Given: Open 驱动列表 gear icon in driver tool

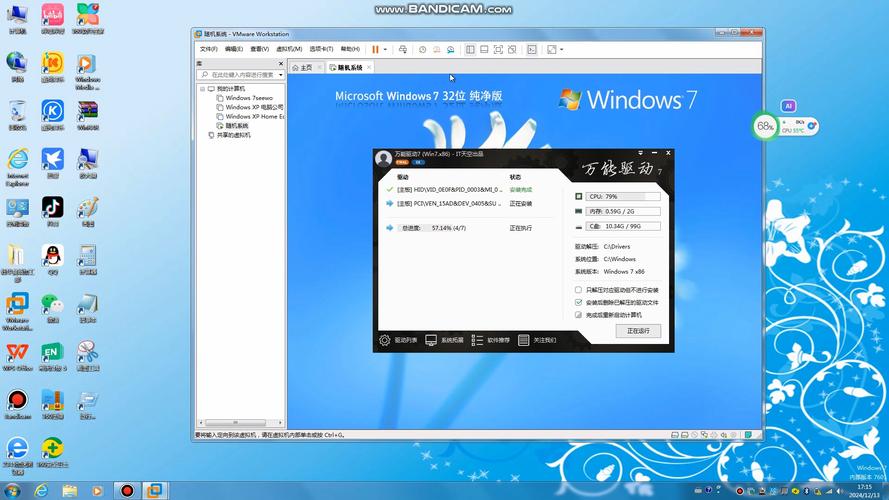Looking at the screenshot, I should click(385, 340).
